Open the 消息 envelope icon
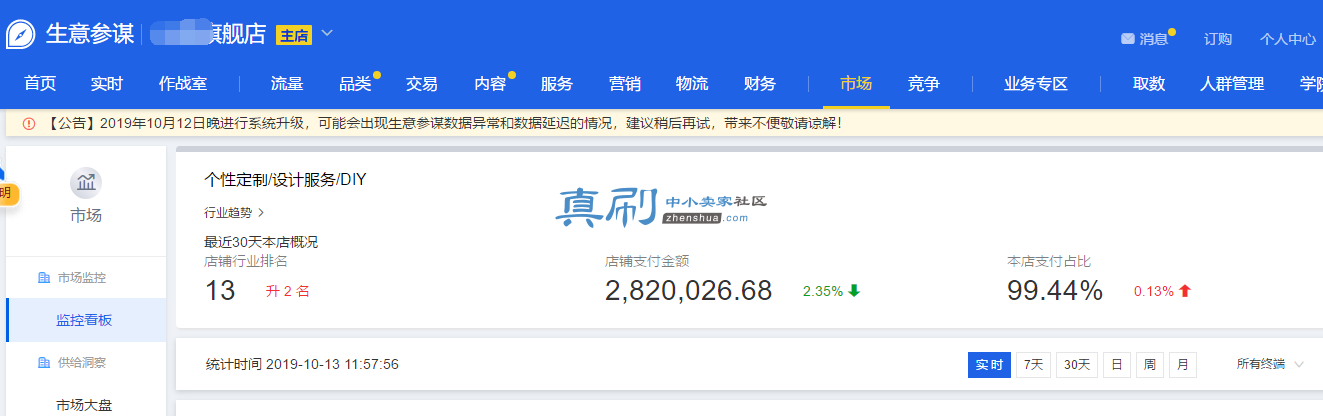 pos(1128,39)
